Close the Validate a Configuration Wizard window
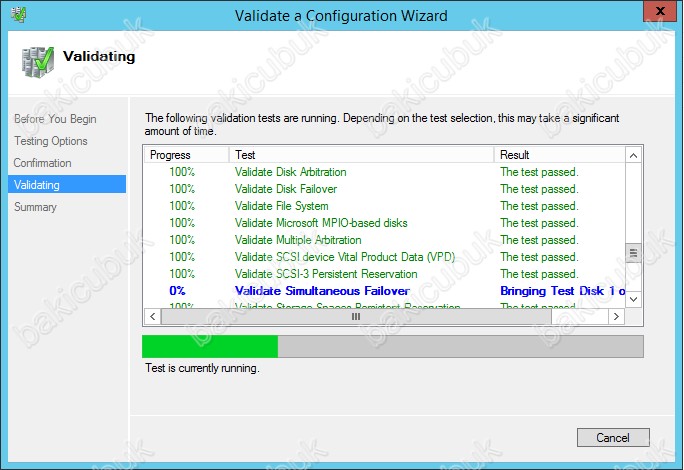684x470 pixels. click(660, 10)
